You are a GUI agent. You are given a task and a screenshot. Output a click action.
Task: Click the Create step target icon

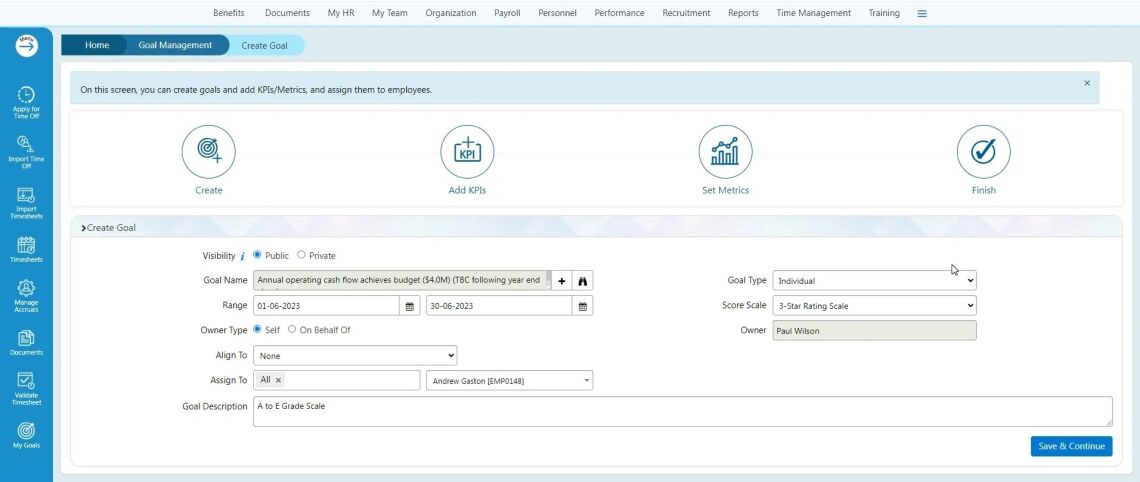(x=209, y=151)
